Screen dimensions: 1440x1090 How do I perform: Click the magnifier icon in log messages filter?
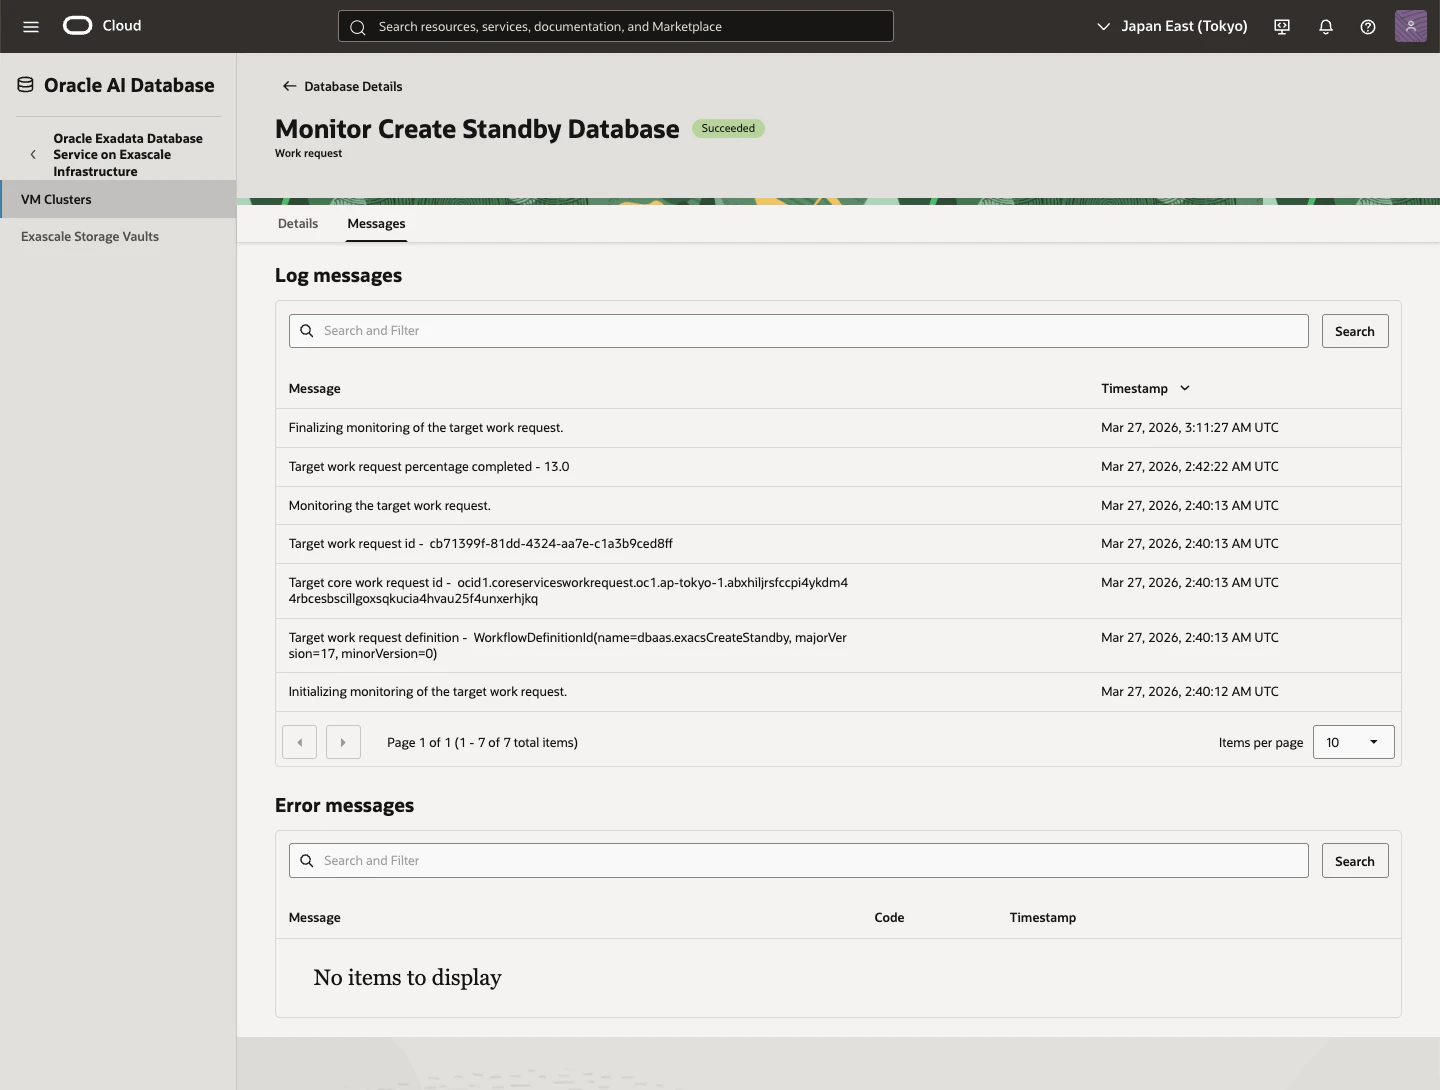(x=307, y=331)
